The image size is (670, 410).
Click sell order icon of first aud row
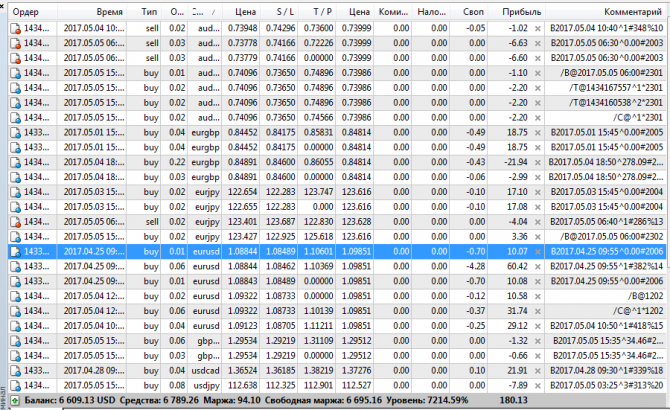click(16, 29)
